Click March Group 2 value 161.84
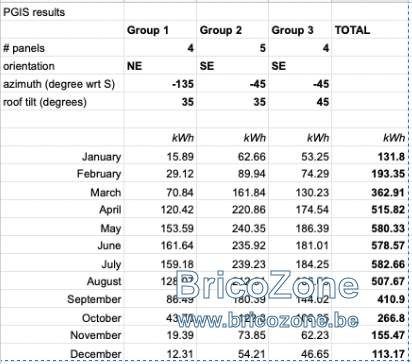This screenshot has width=412, height=364. (232, 192)
